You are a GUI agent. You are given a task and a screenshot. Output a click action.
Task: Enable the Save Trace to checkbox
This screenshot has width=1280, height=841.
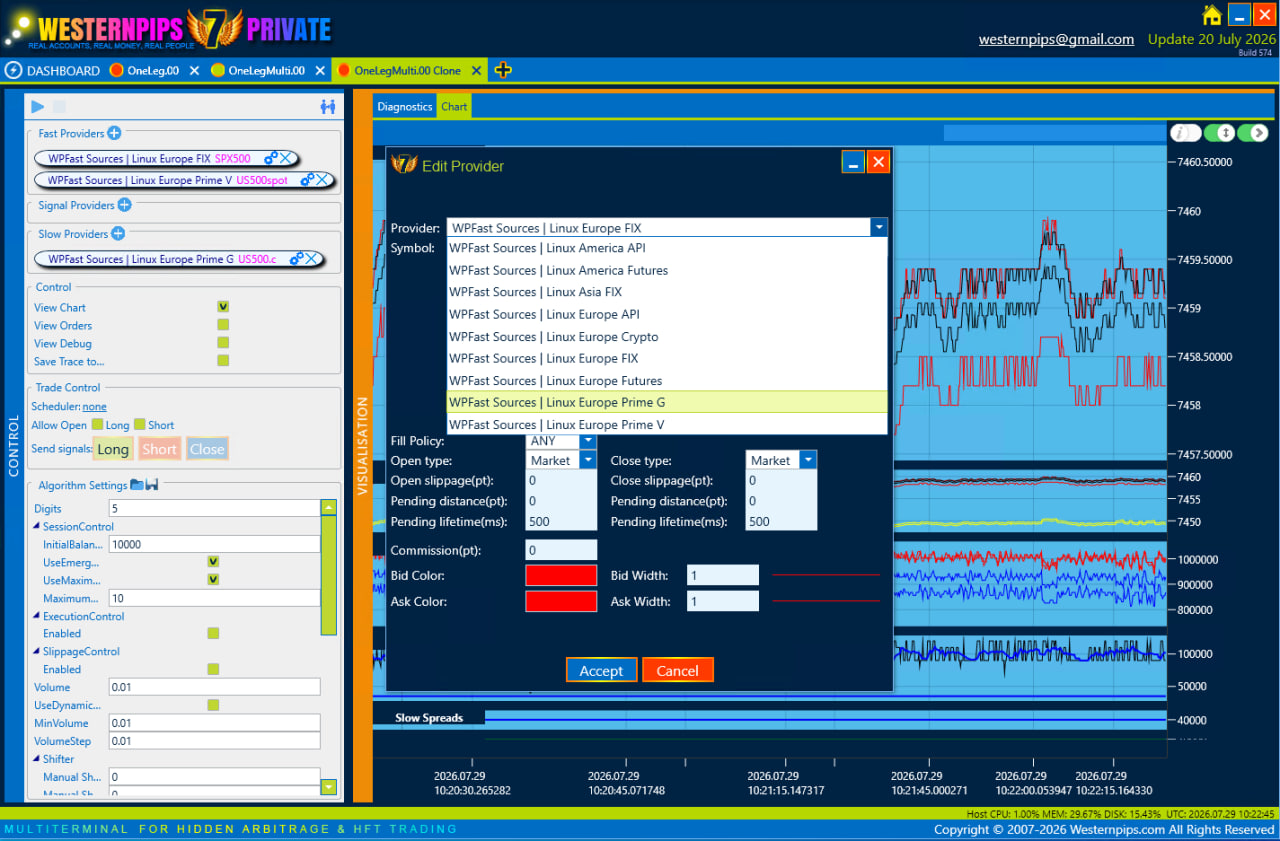(223, 361)
